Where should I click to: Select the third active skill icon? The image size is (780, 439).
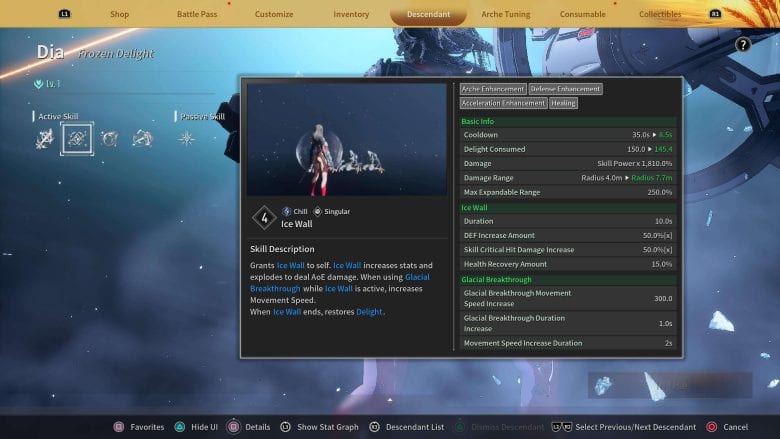pos(109,139)
